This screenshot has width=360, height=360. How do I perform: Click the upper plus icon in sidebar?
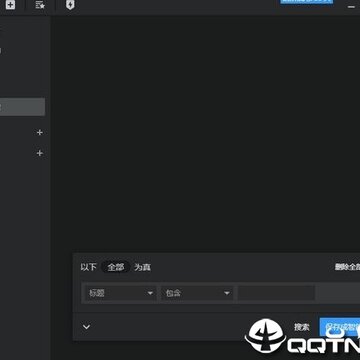[x=40, y=133]
